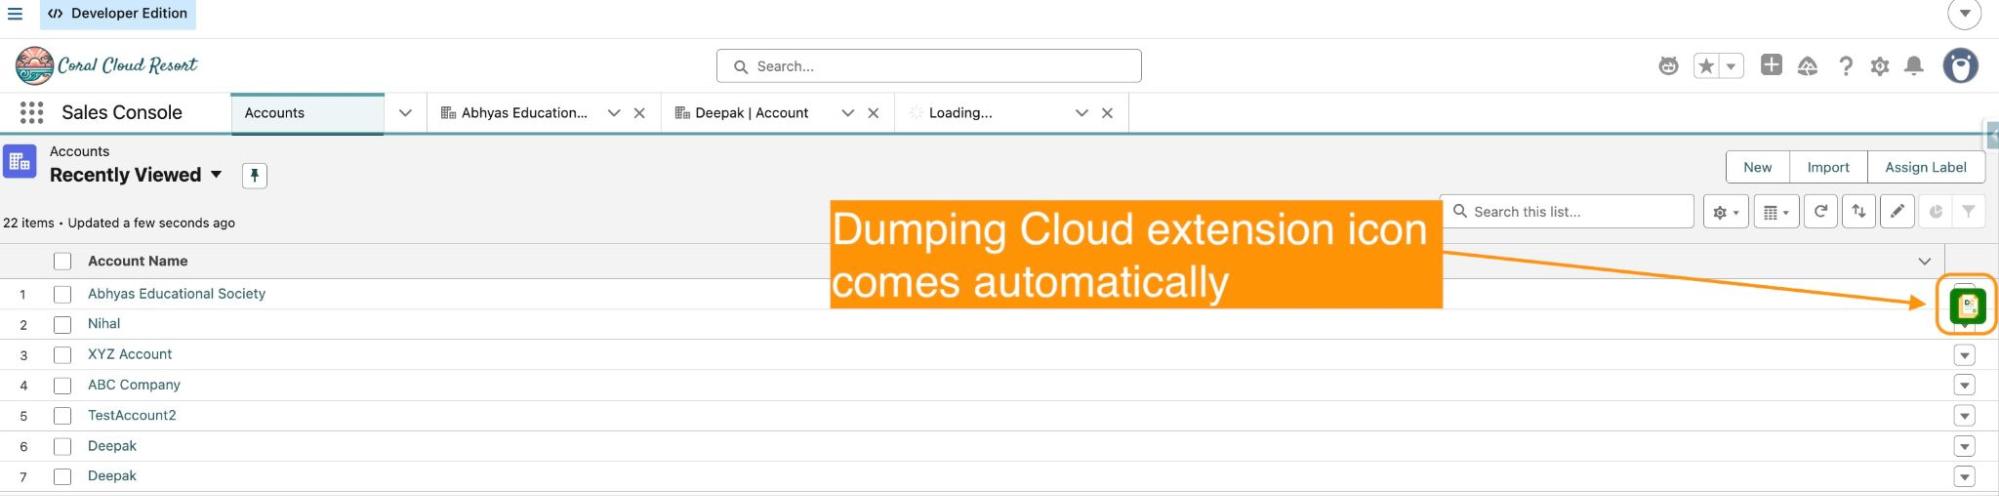
Task: Click the Assign Label button
Action: click(1925, 168)
